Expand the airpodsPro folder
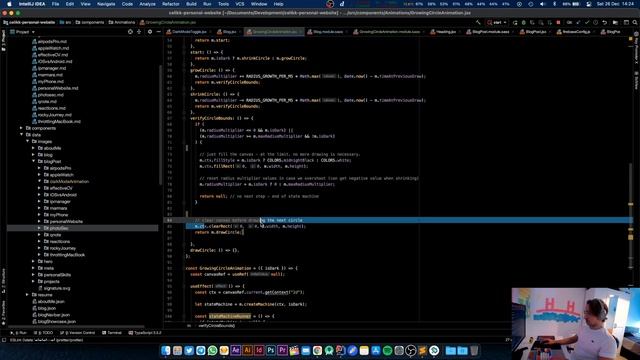This screenshot has height=360, width=640. pos(40,168)
